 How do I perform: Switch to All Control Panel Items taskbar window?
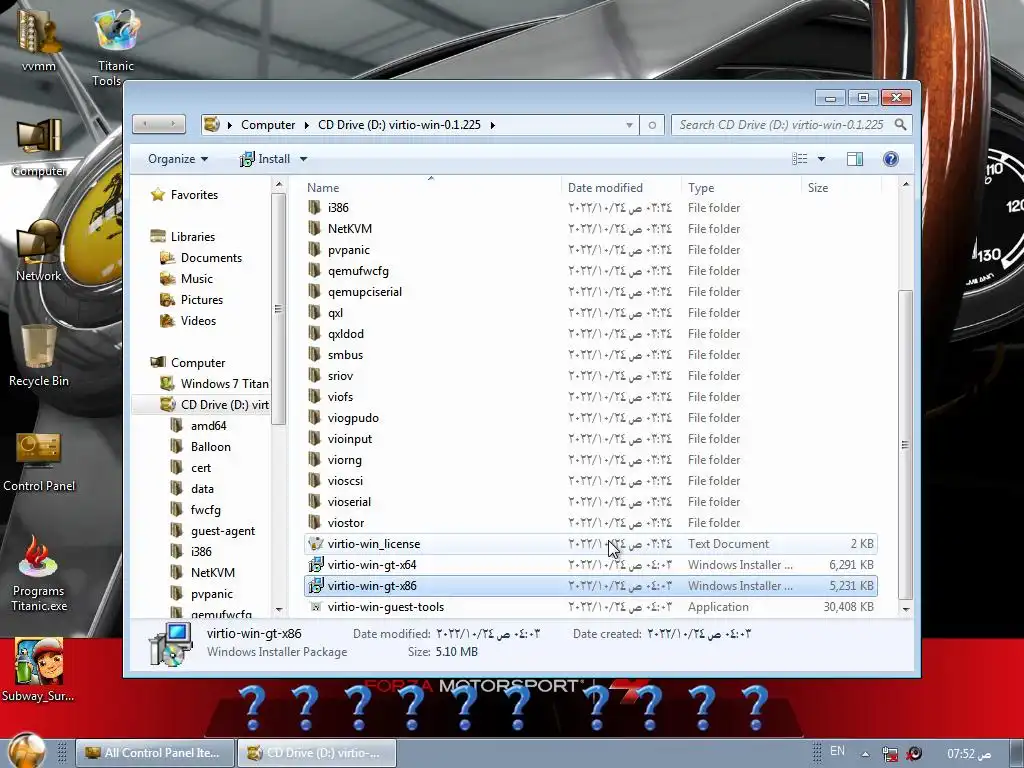click(x=155, y=753)
